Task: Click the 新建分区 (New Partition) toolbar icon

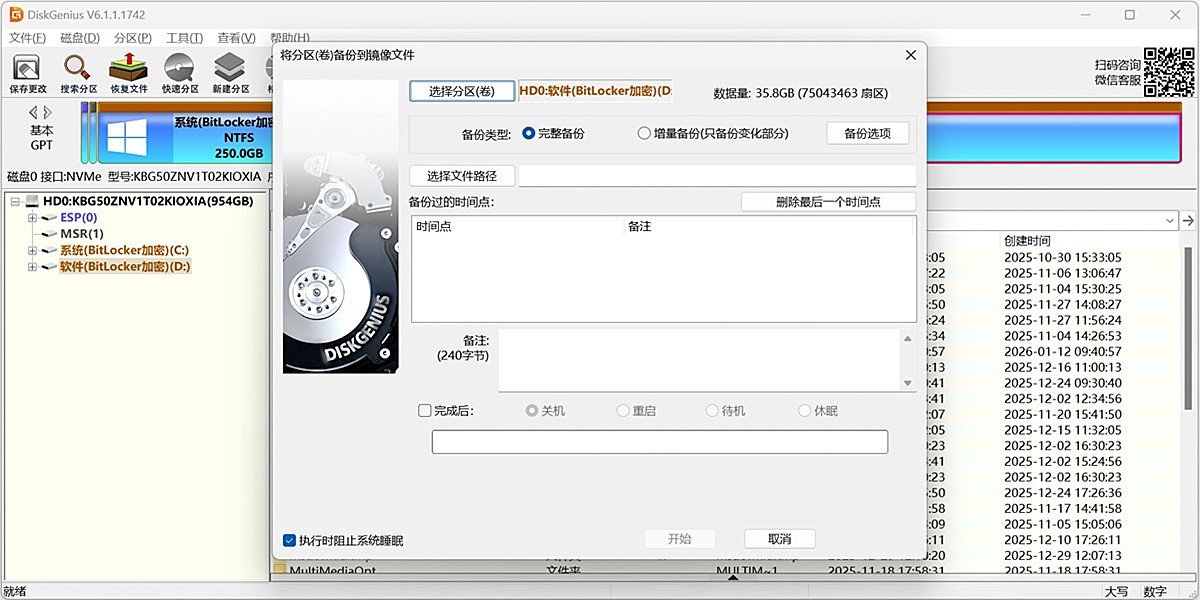Action: [229, 70]
